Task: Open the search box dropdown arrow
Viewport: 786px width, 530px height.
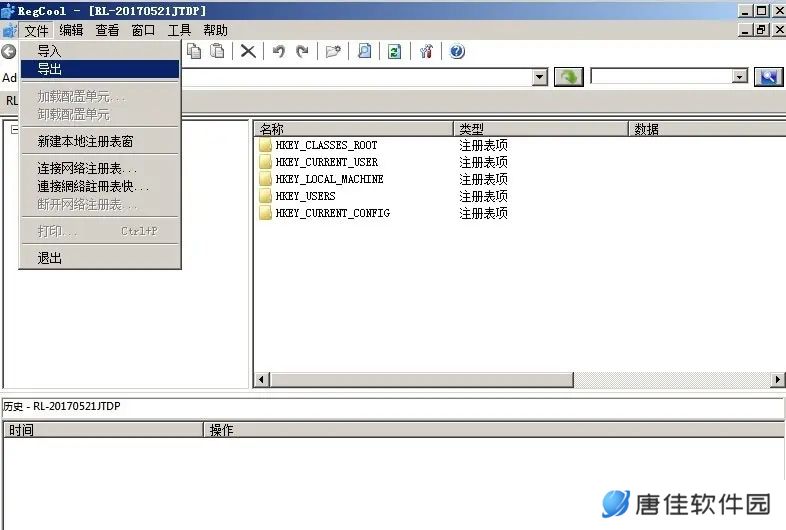Action: coord(739,77)
